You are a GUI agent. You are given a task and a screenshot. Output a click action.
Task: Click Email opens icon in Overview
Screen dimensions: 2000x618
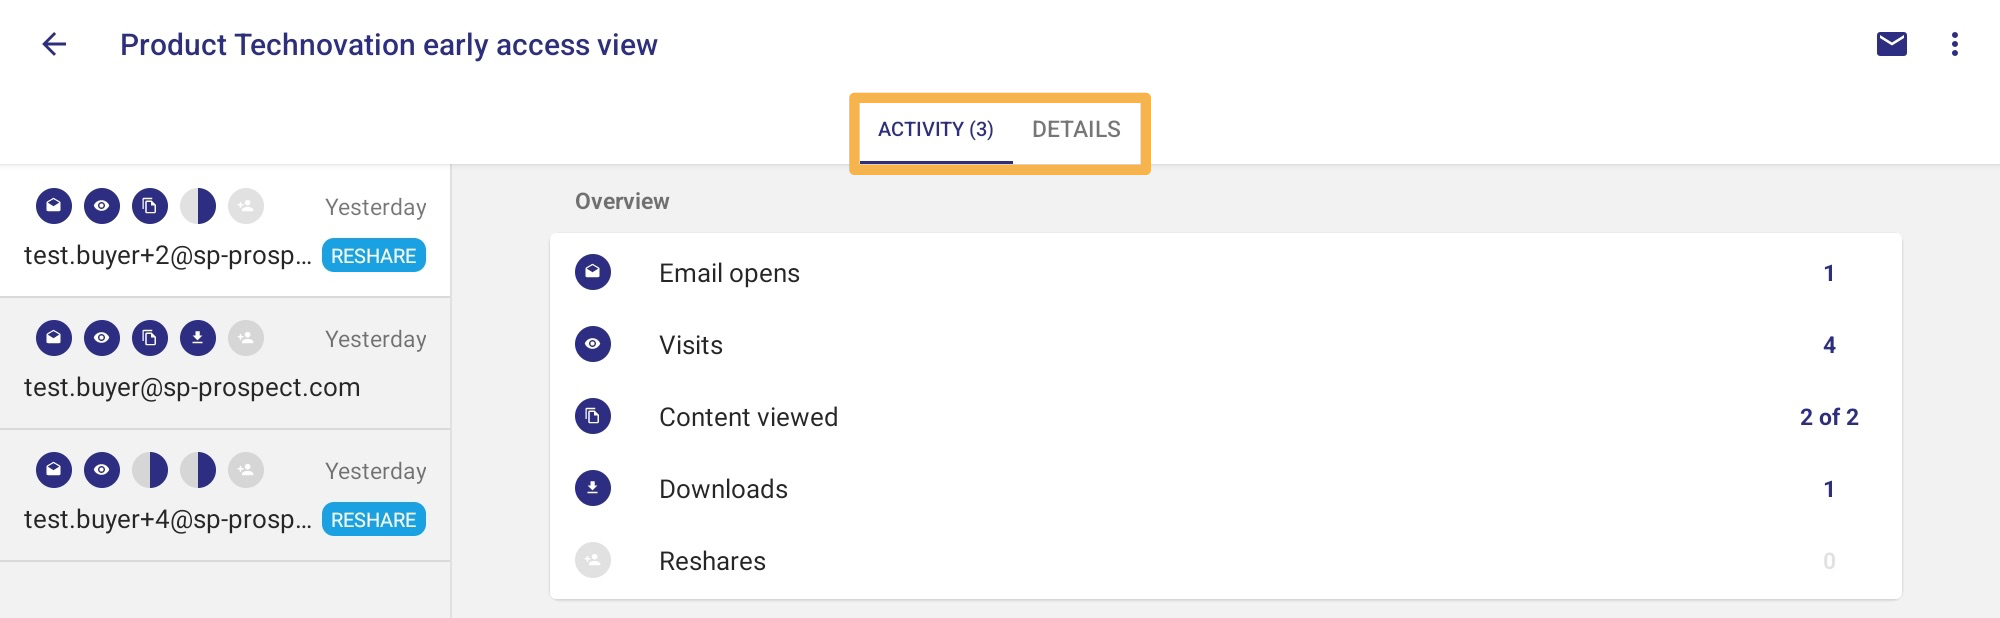[x=593, y=272]
